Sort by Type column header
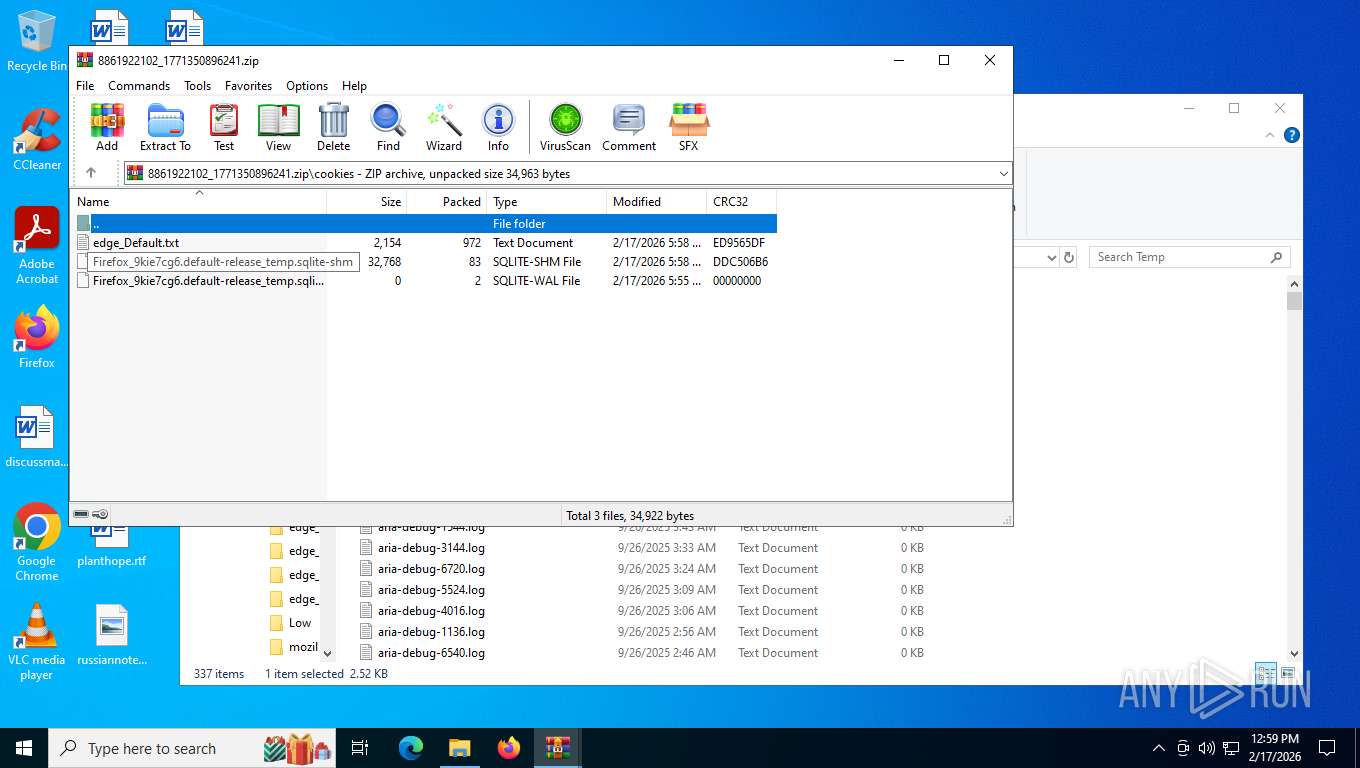1360x768 pixels. (546, 202)
